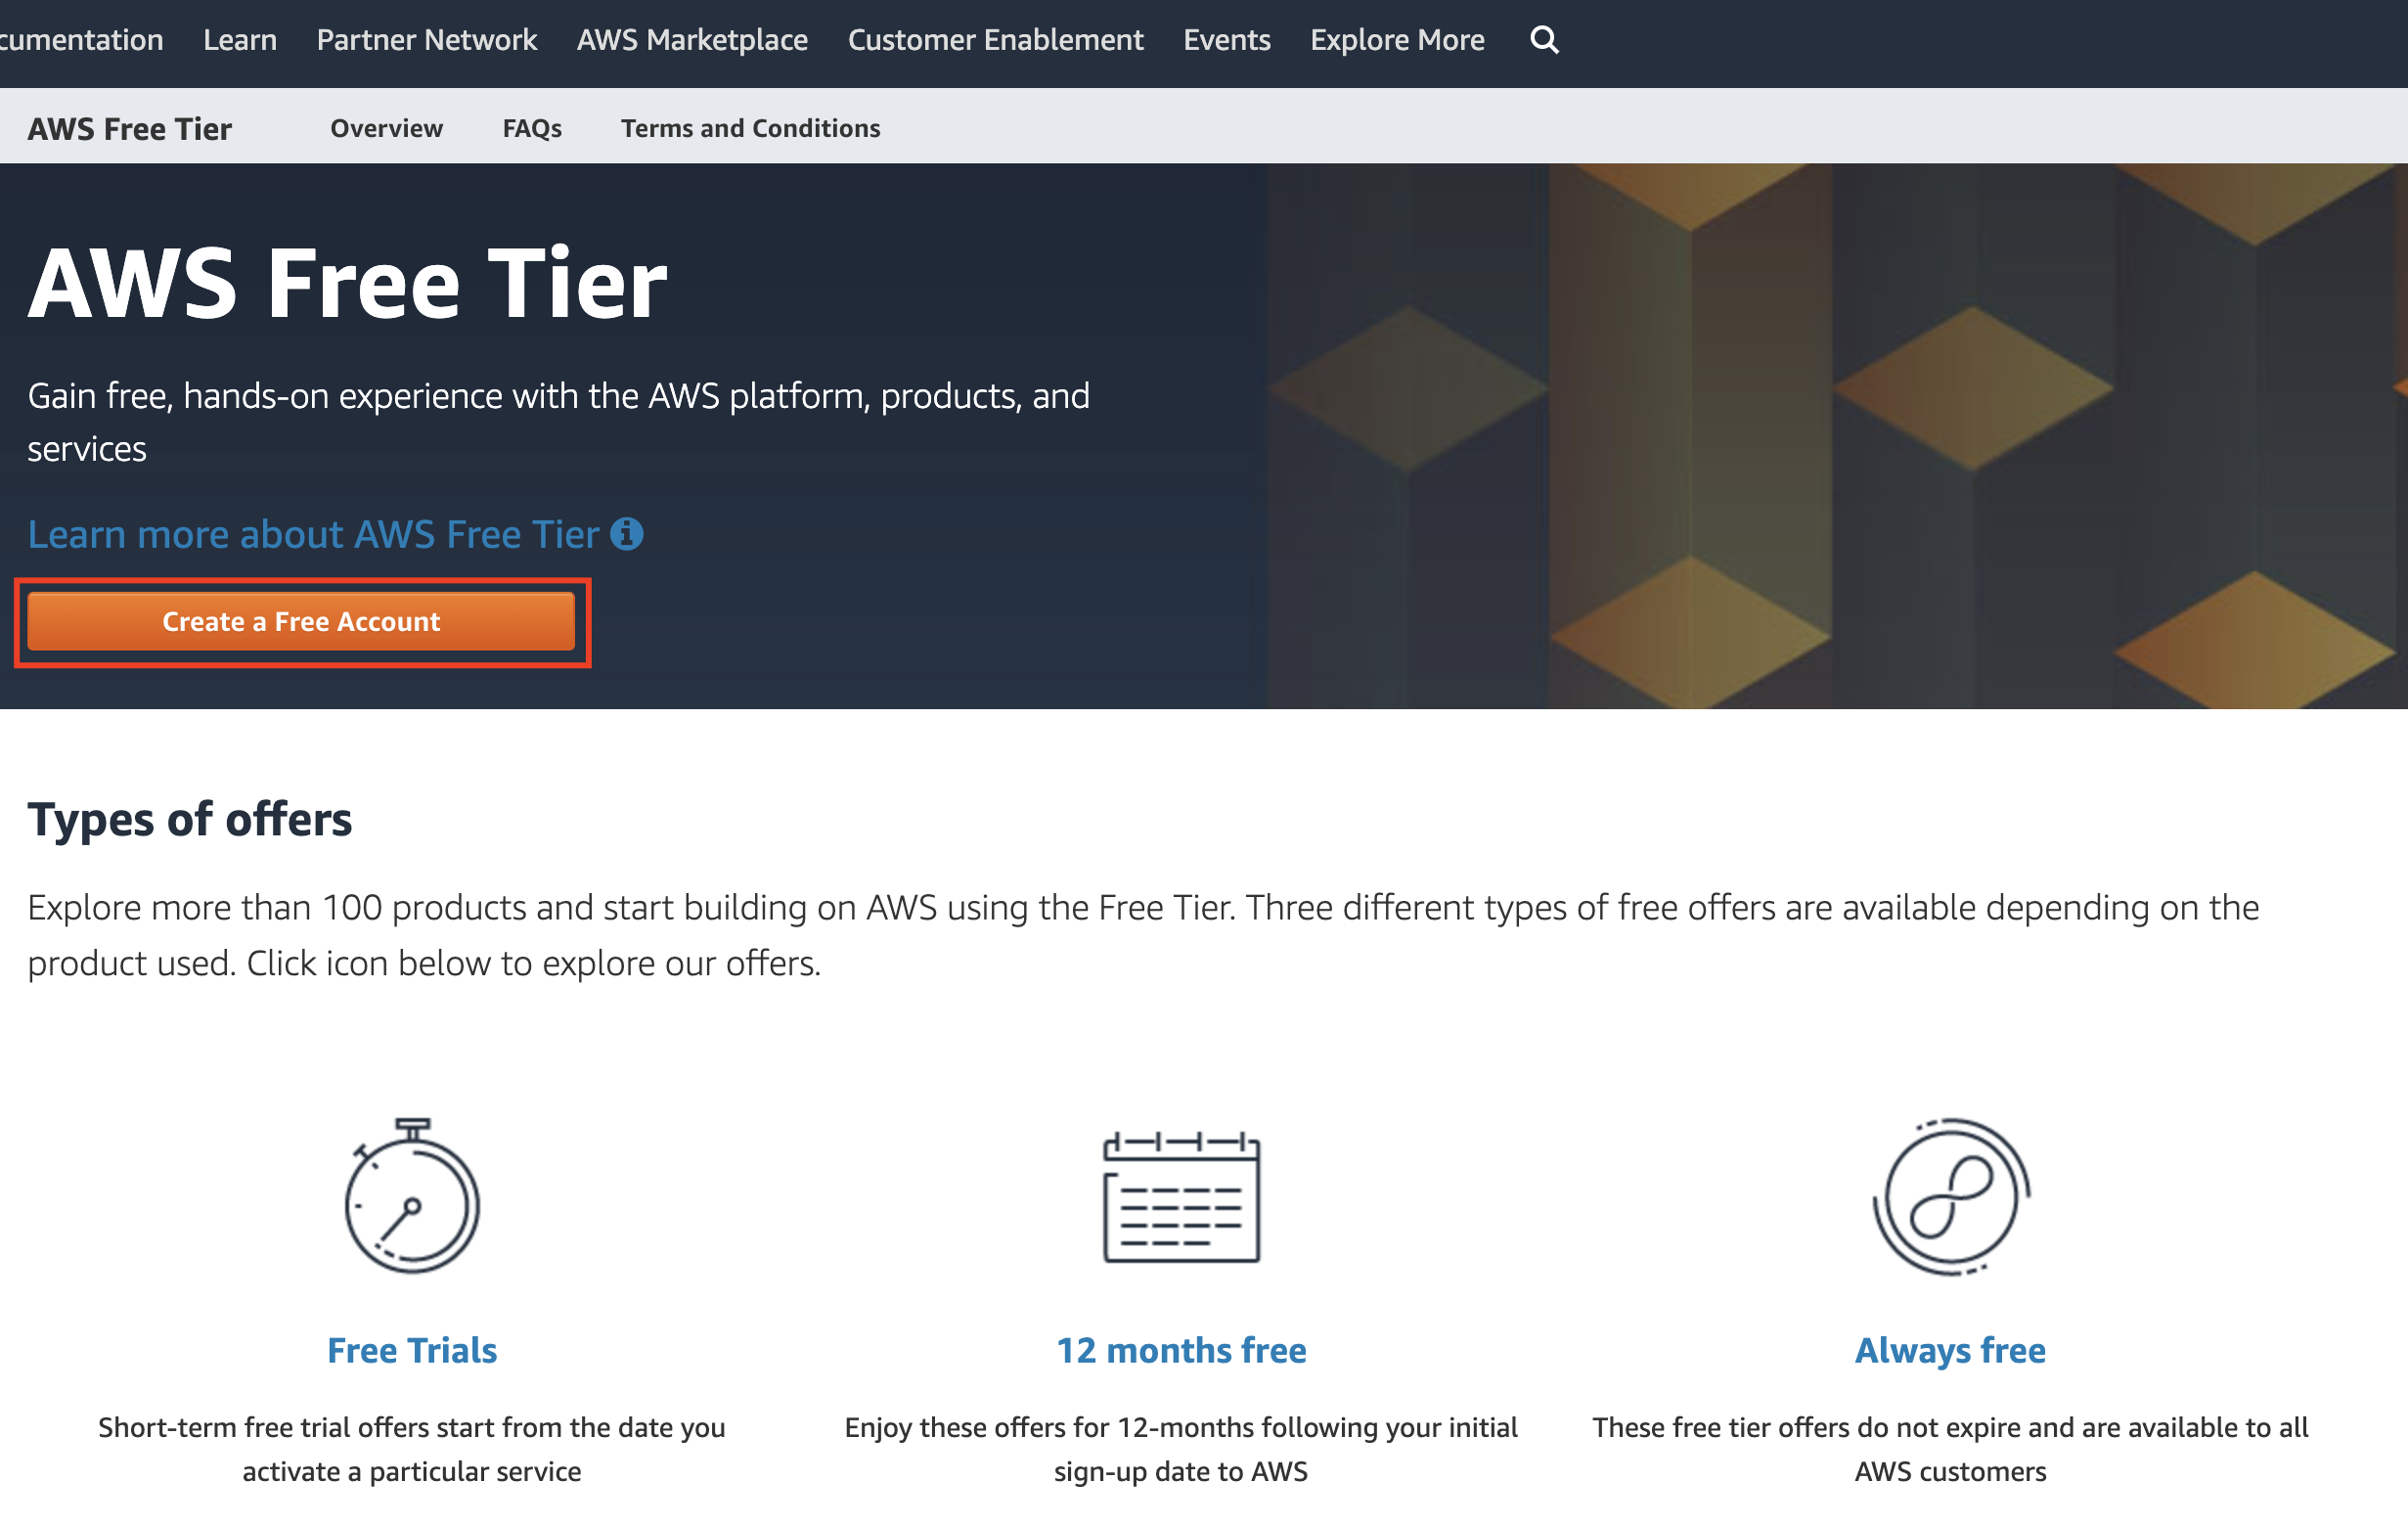Open the Learn menu in top navigation
Viewport: 2408px width, 1526px height.
[240, 40]
